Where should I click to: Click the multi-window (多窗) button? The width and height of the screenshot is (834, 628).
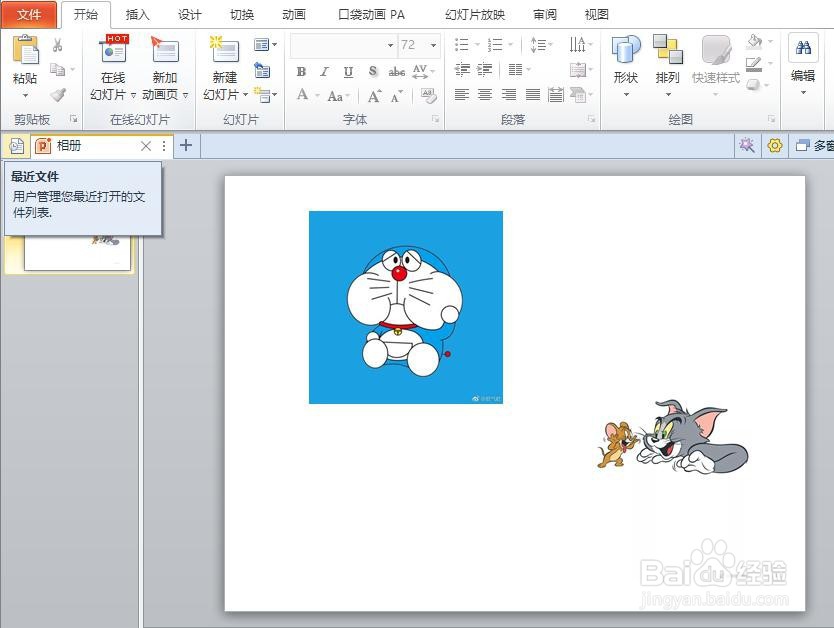tap(814, 145)
